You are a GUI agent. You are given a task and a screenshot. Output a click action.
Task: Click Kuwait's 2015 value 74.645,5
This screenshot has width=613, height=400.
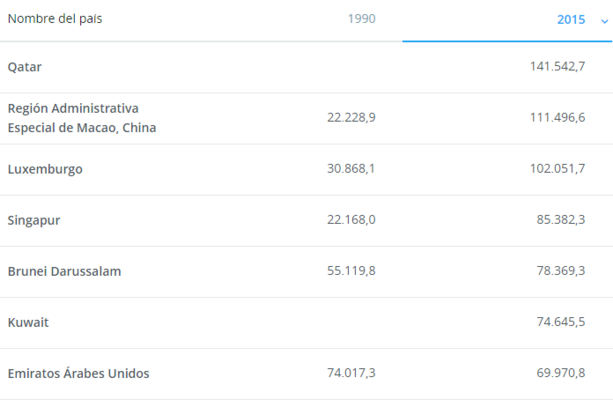561,322
